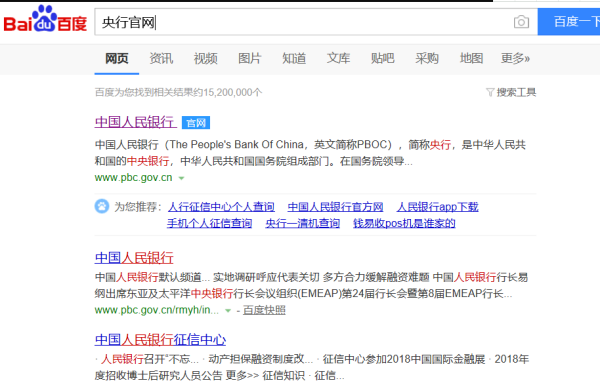
Task: Open 百度快照 cached page link
Action: [264, 310]
